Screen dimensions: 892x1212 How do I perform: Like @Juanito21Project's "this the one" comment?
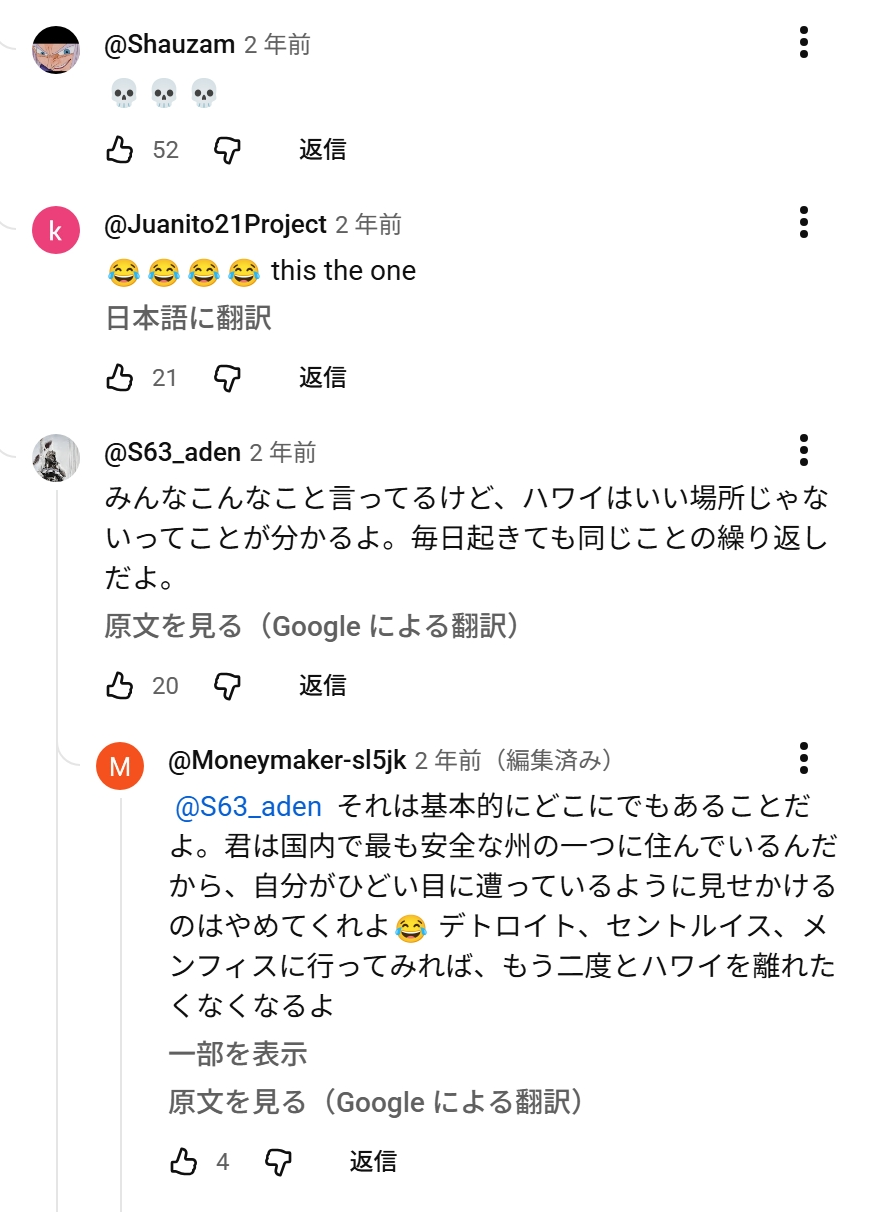(120, 378)
